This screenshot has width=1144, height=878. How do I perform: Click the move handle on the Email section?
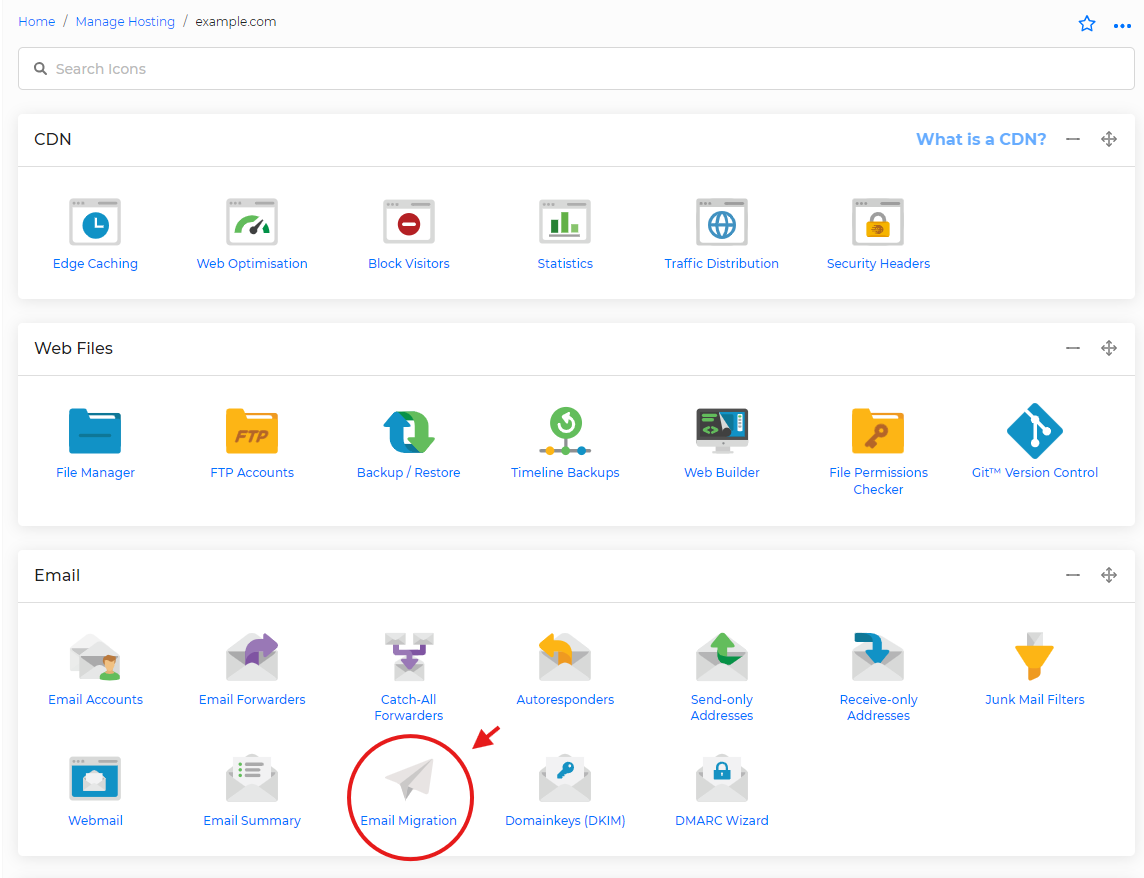(1109, 575)
